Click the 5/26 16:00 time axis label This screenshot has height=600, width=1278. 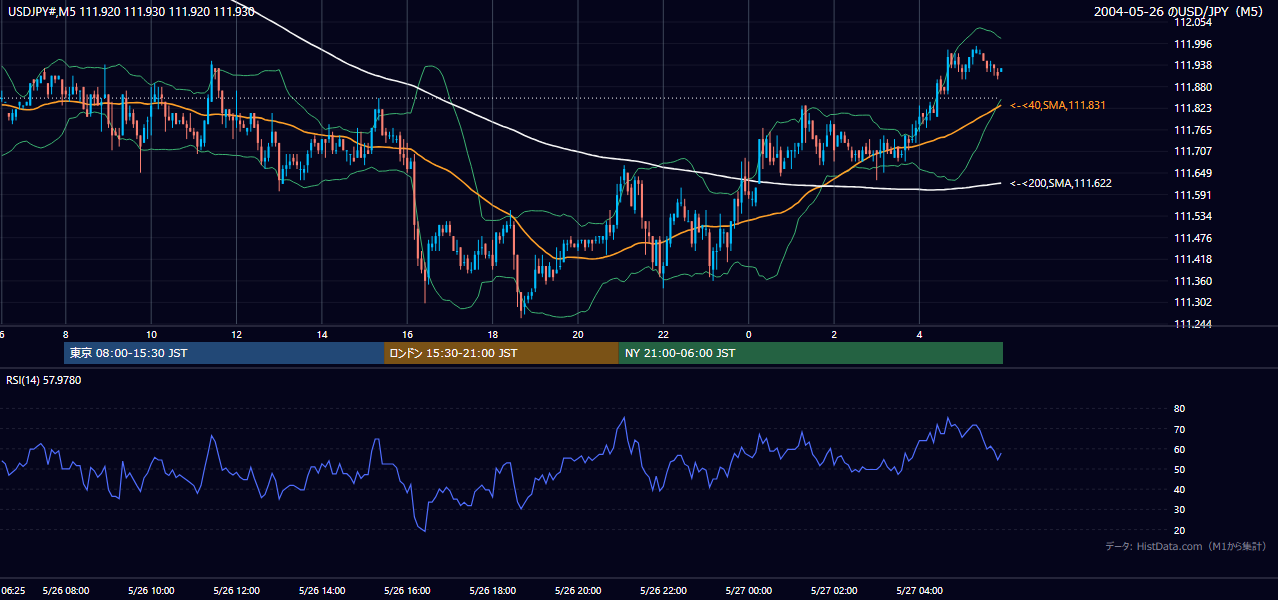tap(407, 591)
